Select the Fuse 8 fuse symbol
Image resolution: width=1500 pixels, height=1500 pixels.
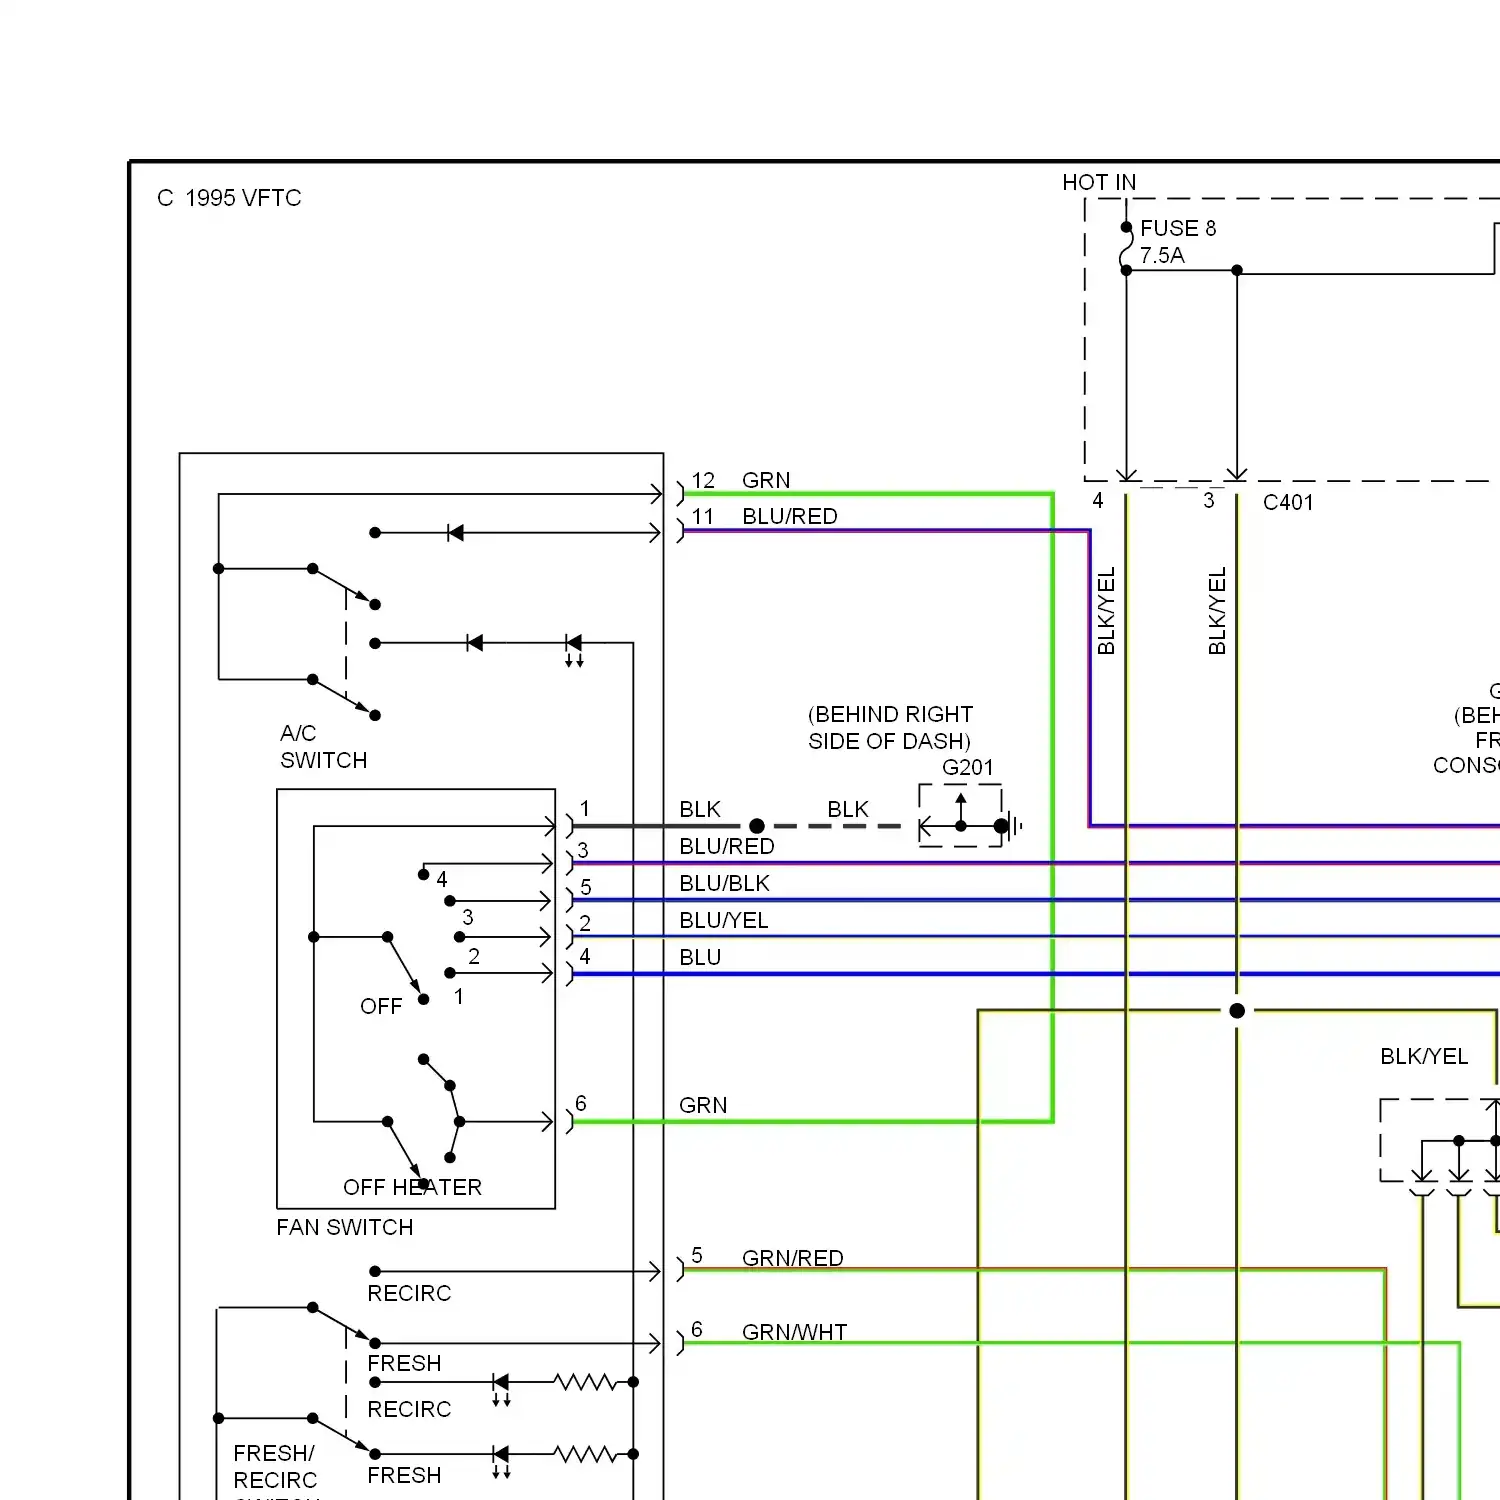(1126, 249)
